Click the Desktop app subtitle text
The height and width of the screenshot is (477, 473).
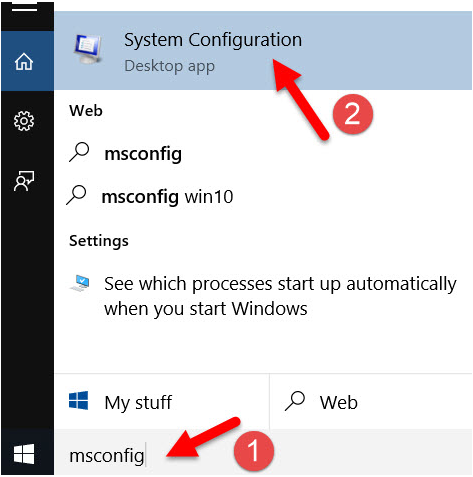(169, 66)
